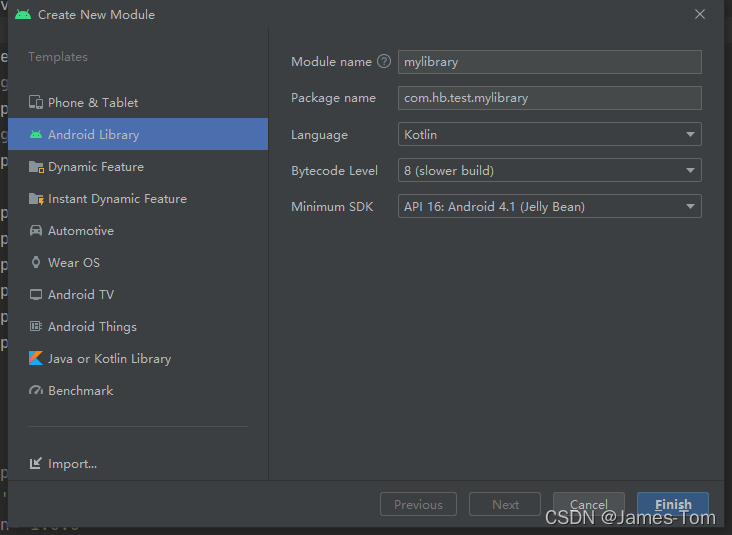Image resolution: width=732 pixels, height=535 pixels.
Task: Click the Minimum SDK label
Action: [332, 206]
